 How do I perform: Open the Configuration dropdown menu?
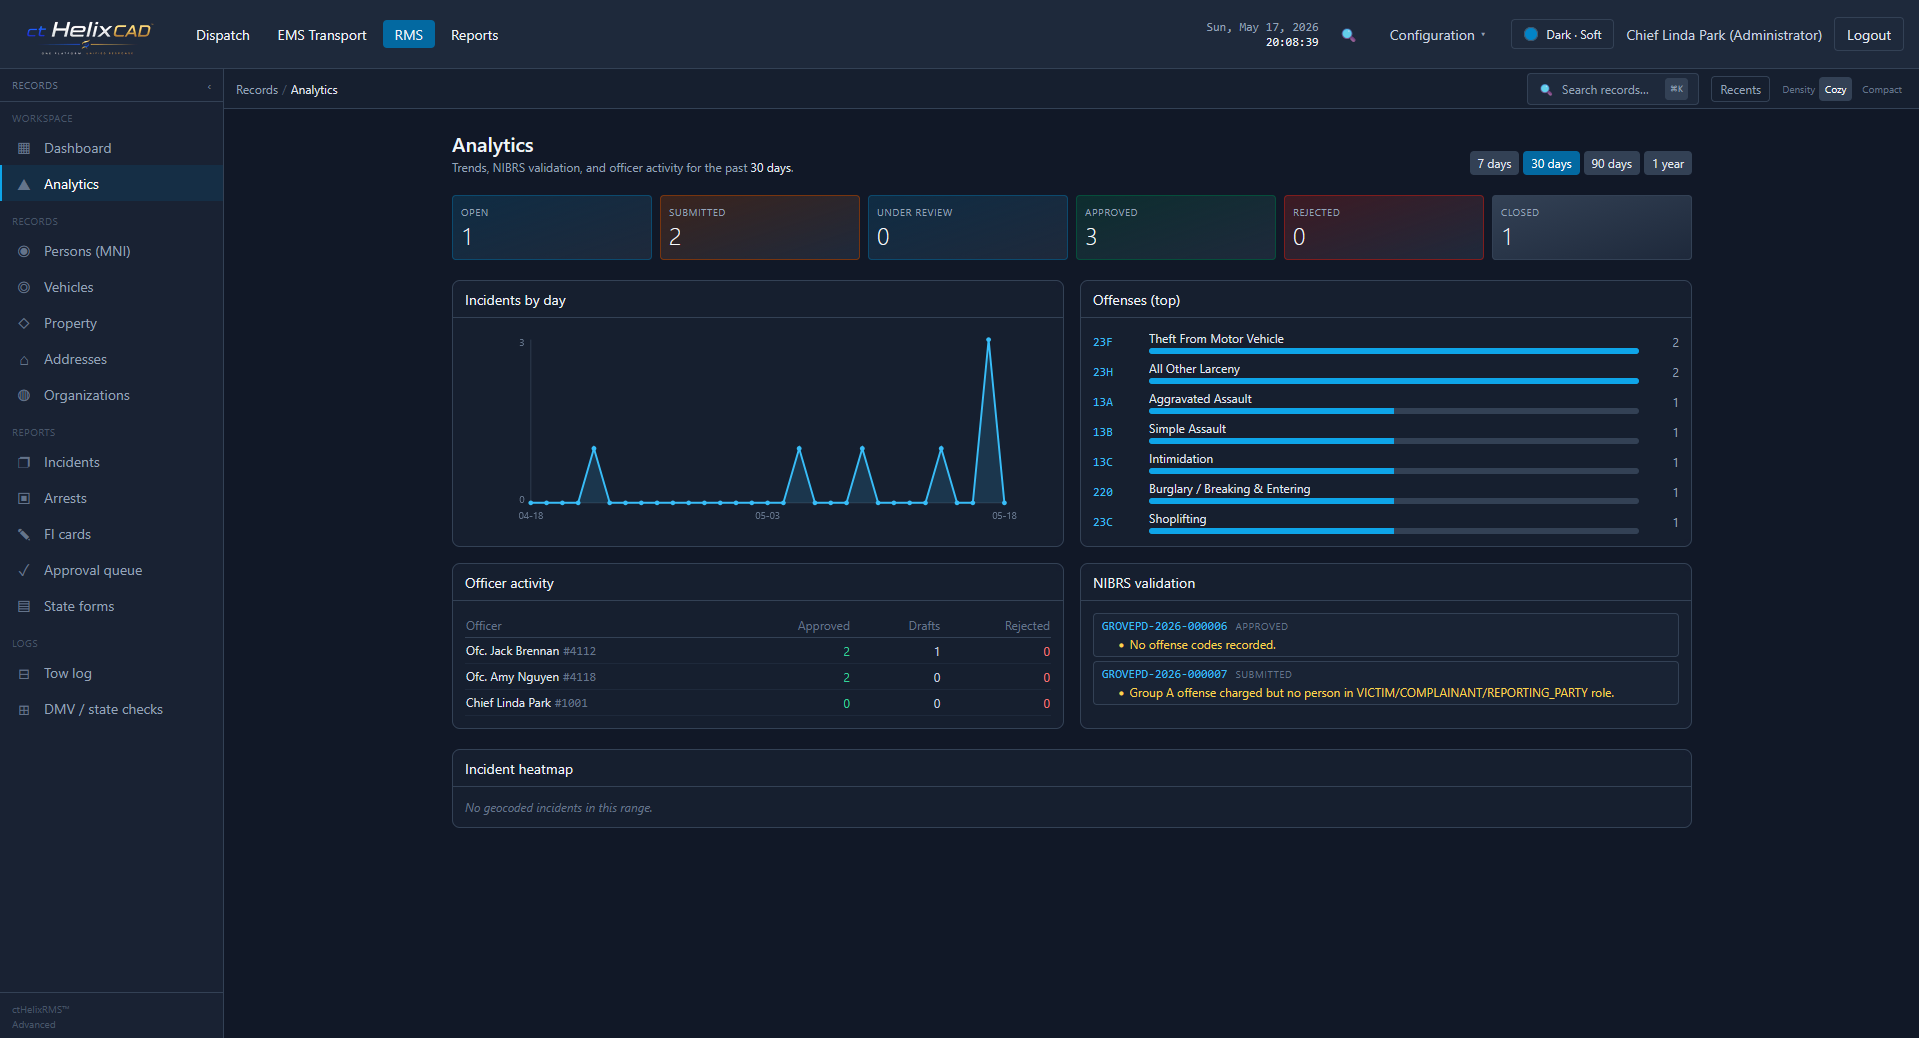[1437, 35]
